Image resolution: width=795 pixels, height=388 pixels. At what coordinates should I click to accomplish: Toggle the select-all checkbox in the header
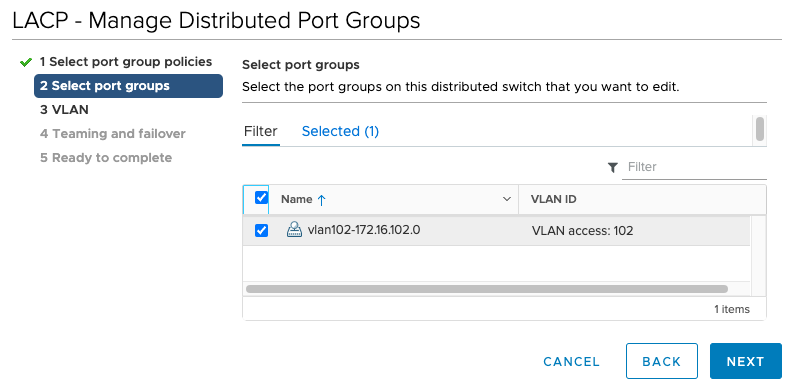coord(261,197)
